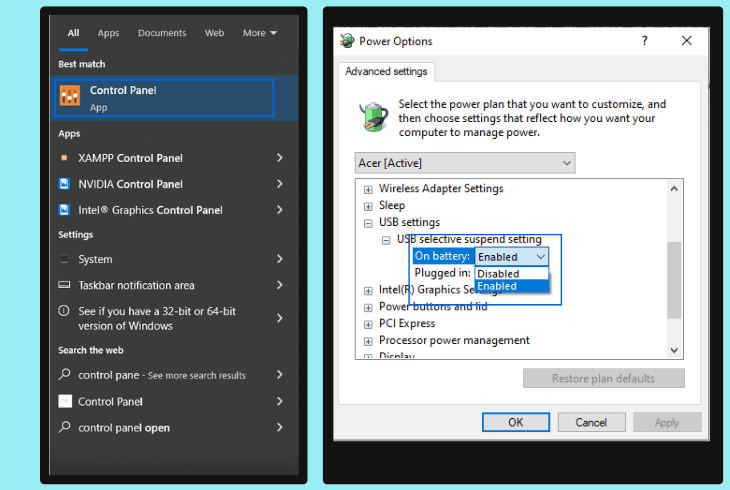Click the NVIDIA Control Panel icon
730x490 pixels.
pos(64,184)
